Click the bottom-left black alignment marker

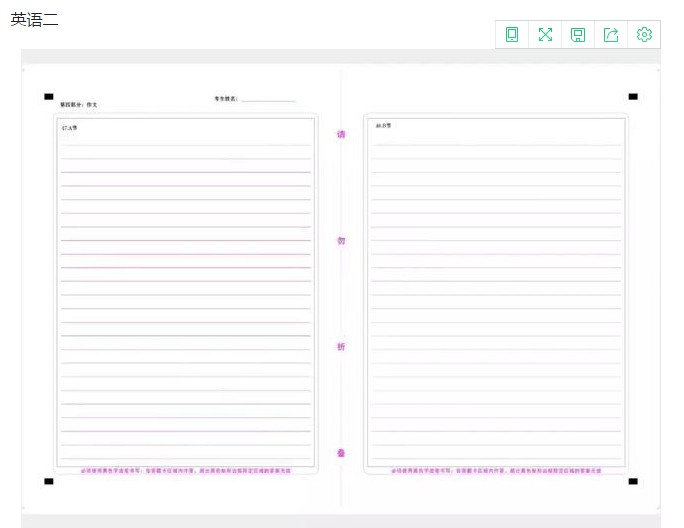(49, 481)
